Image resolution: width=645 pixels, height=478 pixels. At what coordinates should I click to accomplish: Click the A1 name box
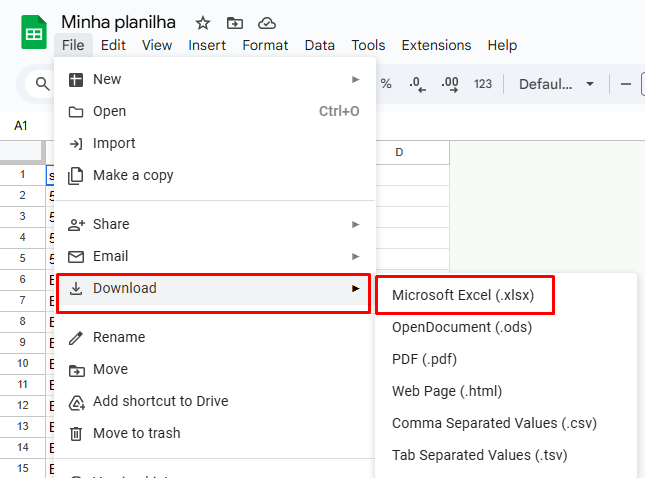click(x=21, y=125)
